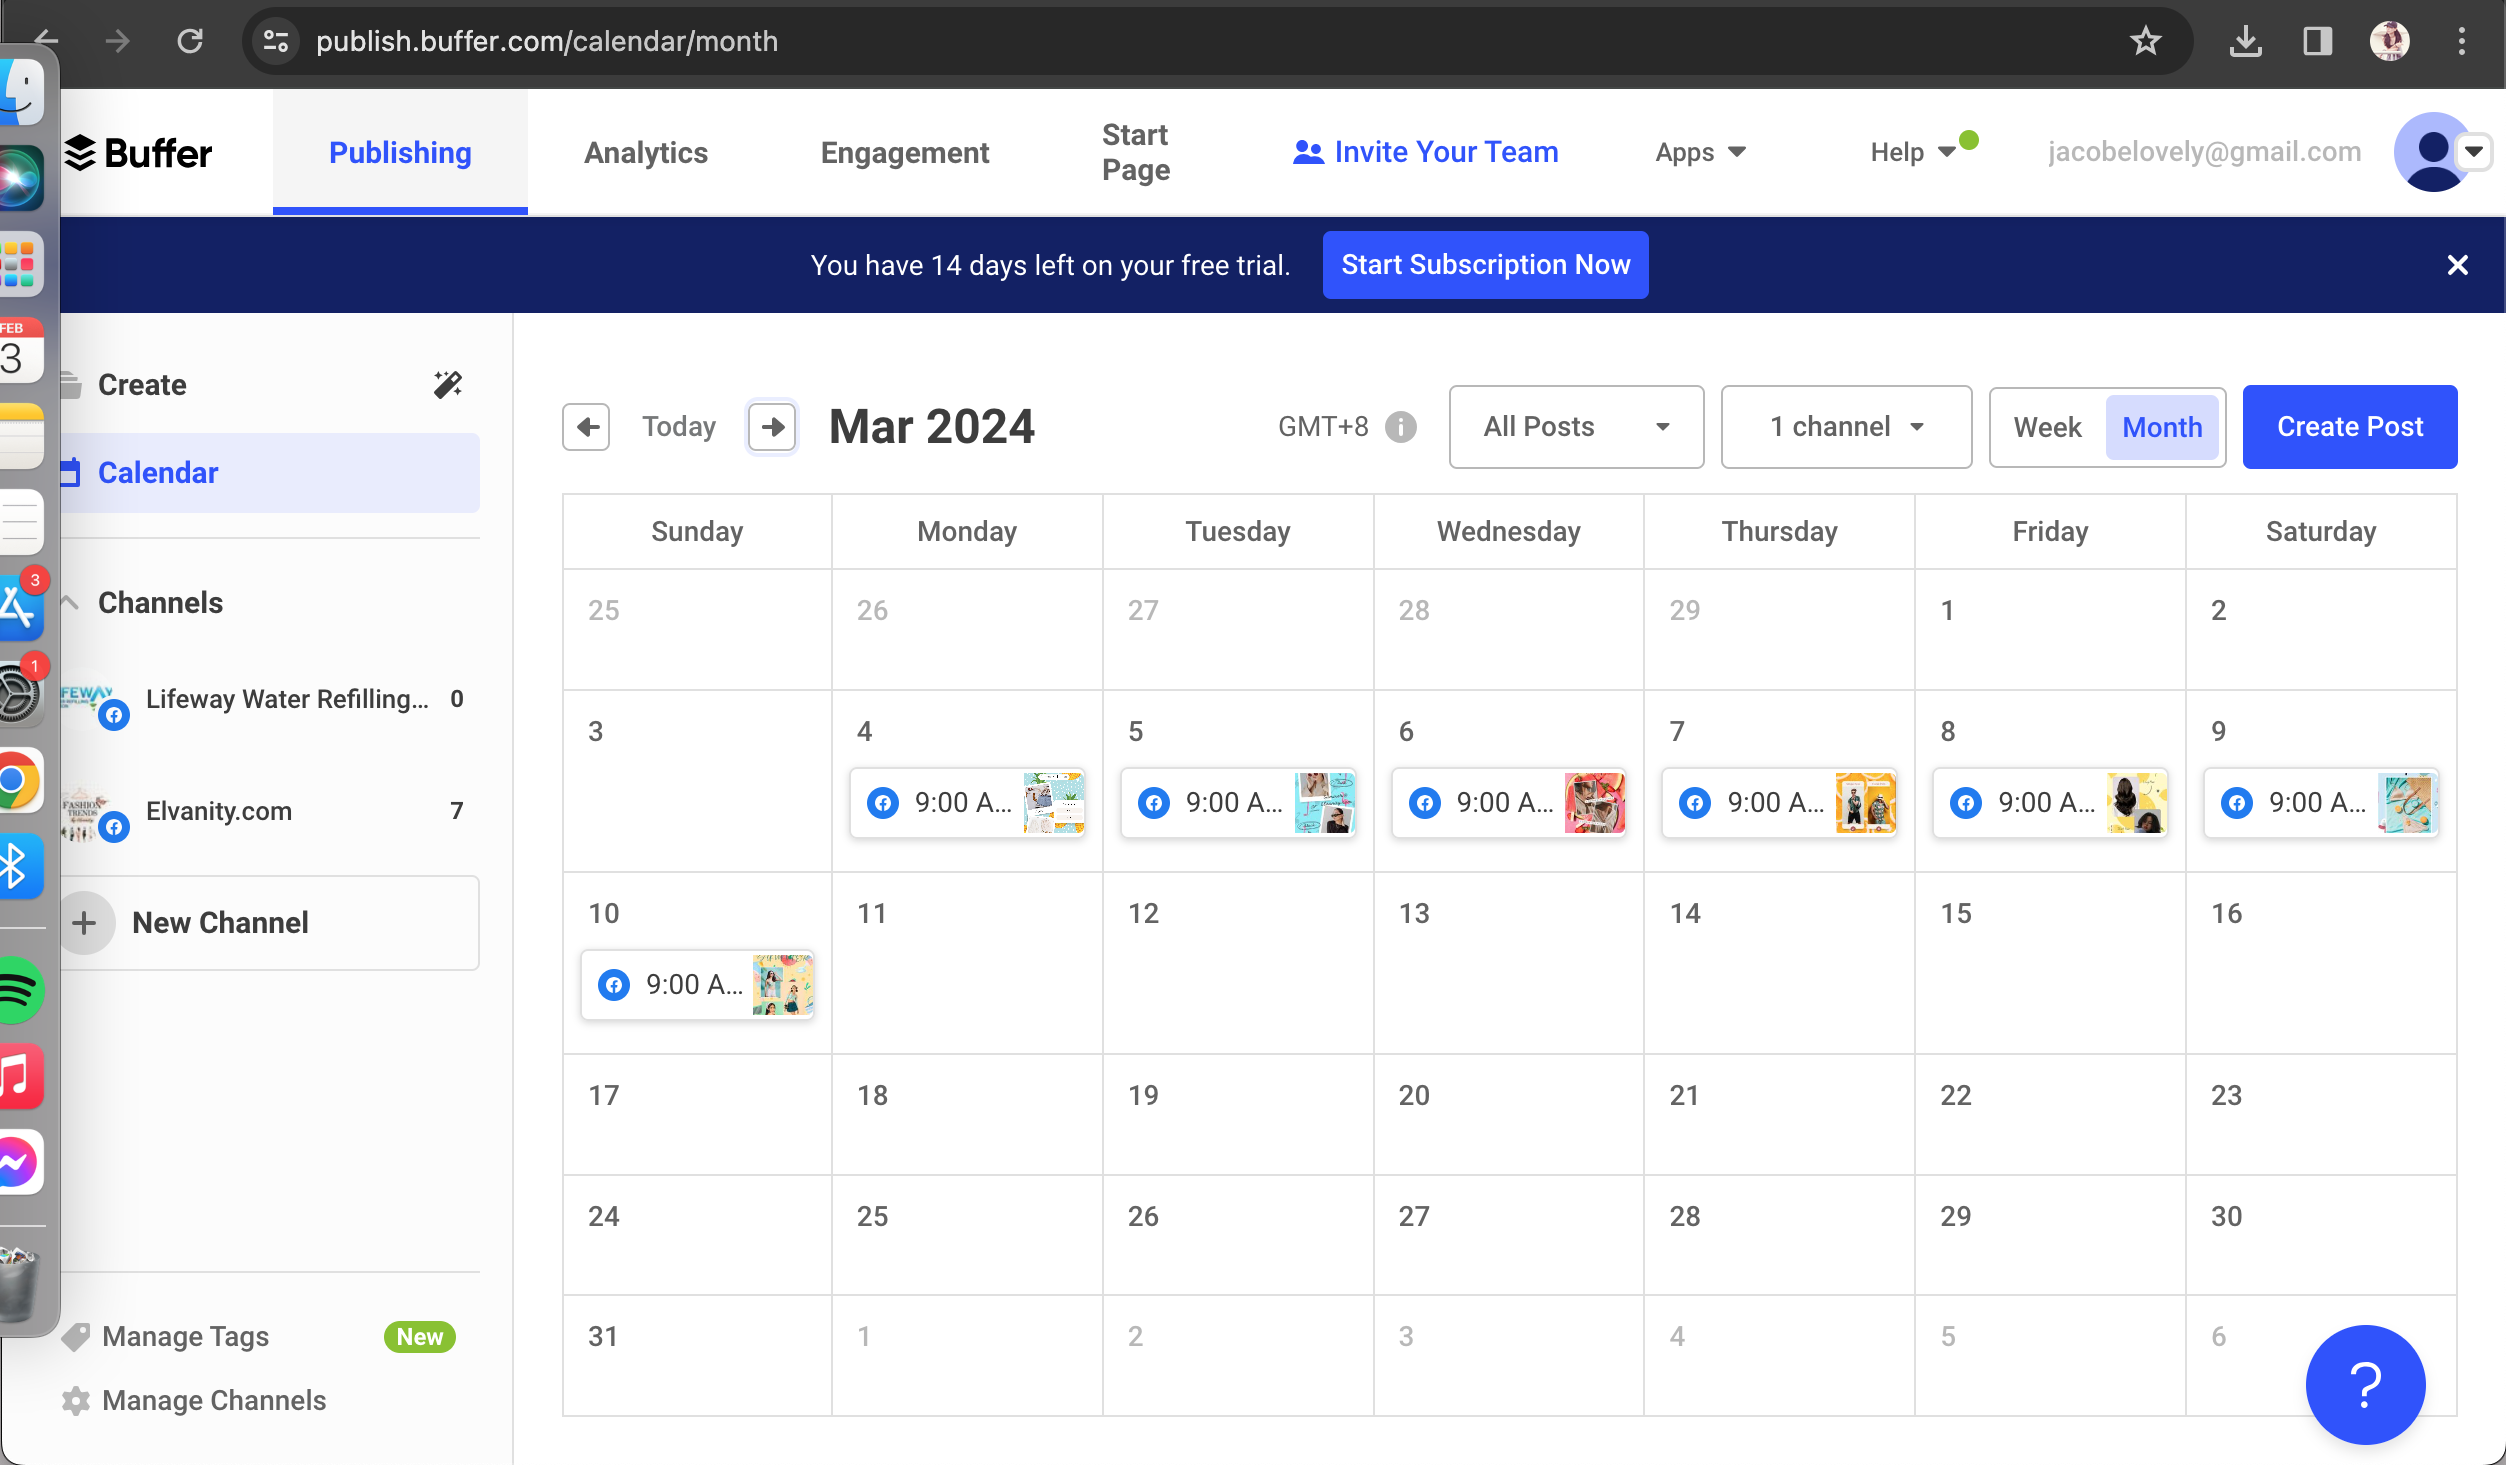Select the Month view toggle
The width and height of the screenshot is (2506, 1465).
(x=2162, y=427)
